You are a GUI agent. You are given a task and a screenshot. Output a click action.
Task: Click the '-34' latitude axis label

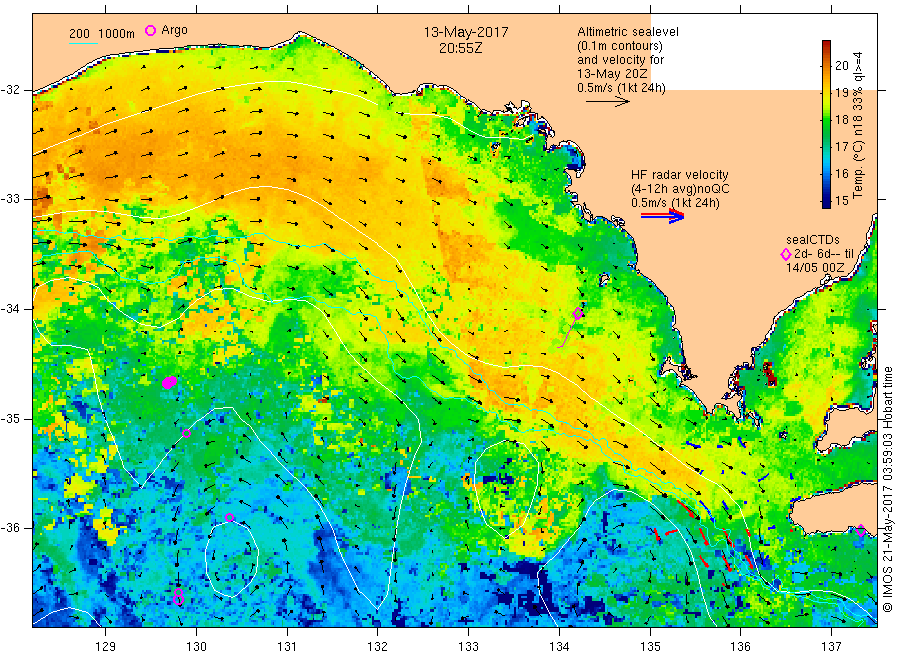point(10,309)
